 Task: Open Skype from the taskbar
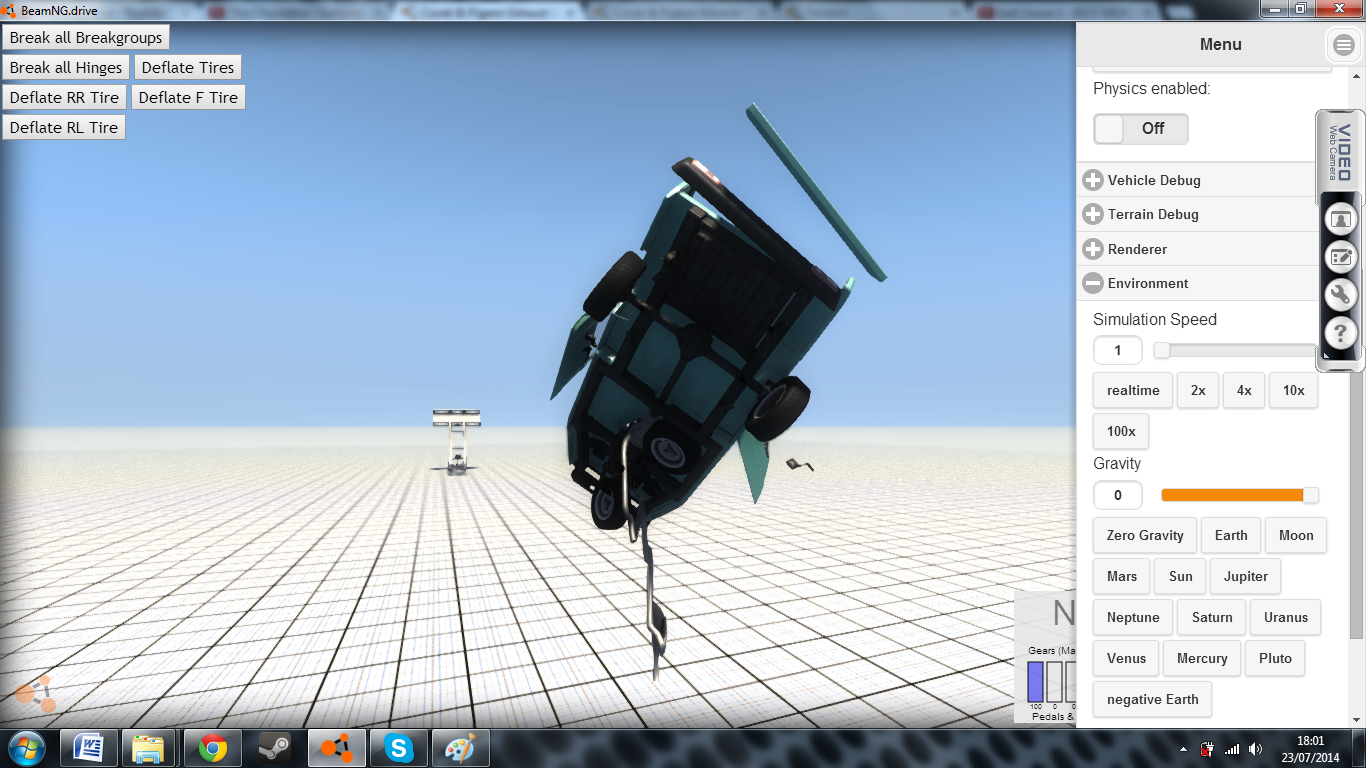point(398,748)
